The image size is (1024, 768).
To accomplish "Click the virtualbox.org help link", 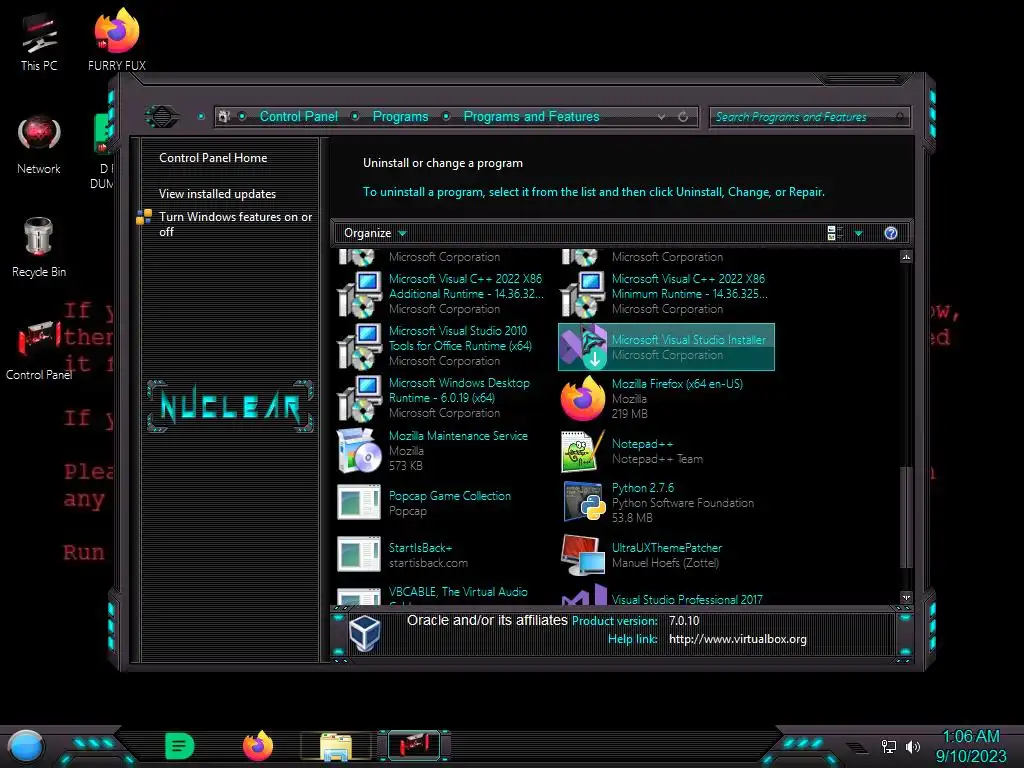I will pyautogui.click(x=737, y=639).
